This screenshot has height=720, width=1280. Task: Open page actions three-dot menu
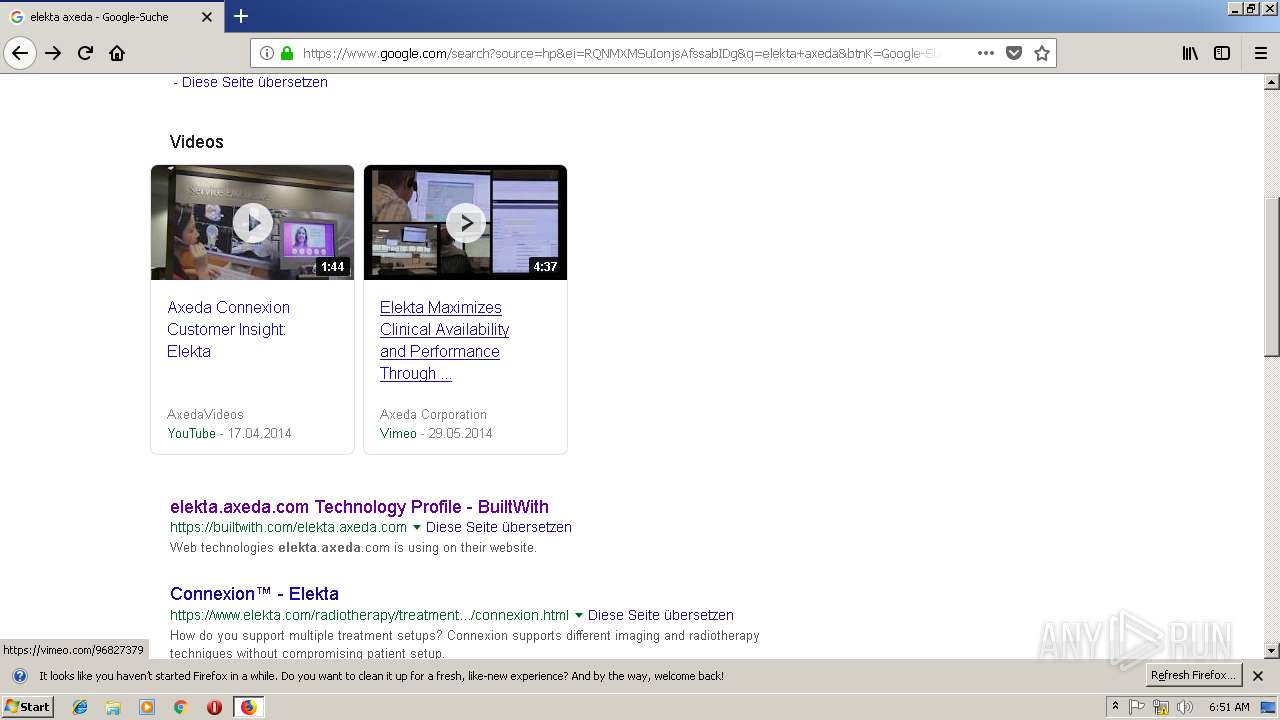pyautogui.click(x=985, y=53)
